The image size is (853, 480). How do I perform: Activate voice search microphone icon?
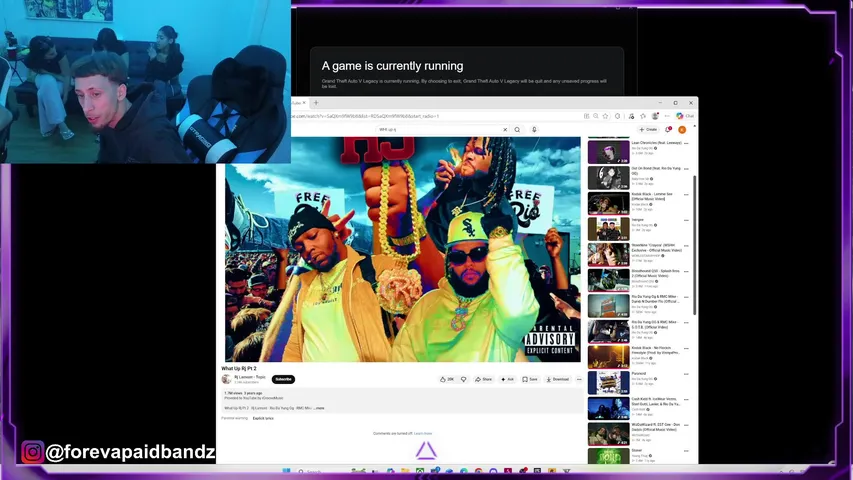click(x=534, y=130)
